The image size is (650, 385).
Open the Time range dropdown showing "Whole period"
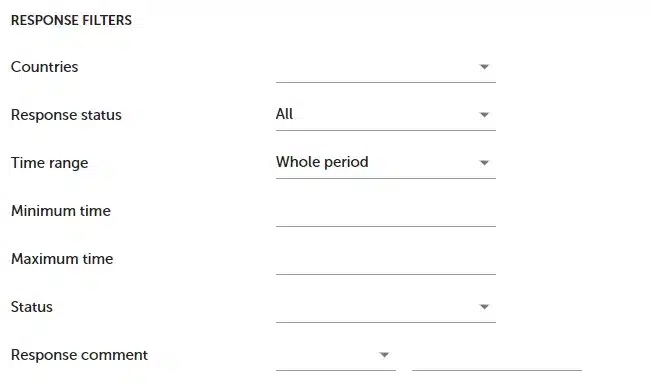(386, 163)
